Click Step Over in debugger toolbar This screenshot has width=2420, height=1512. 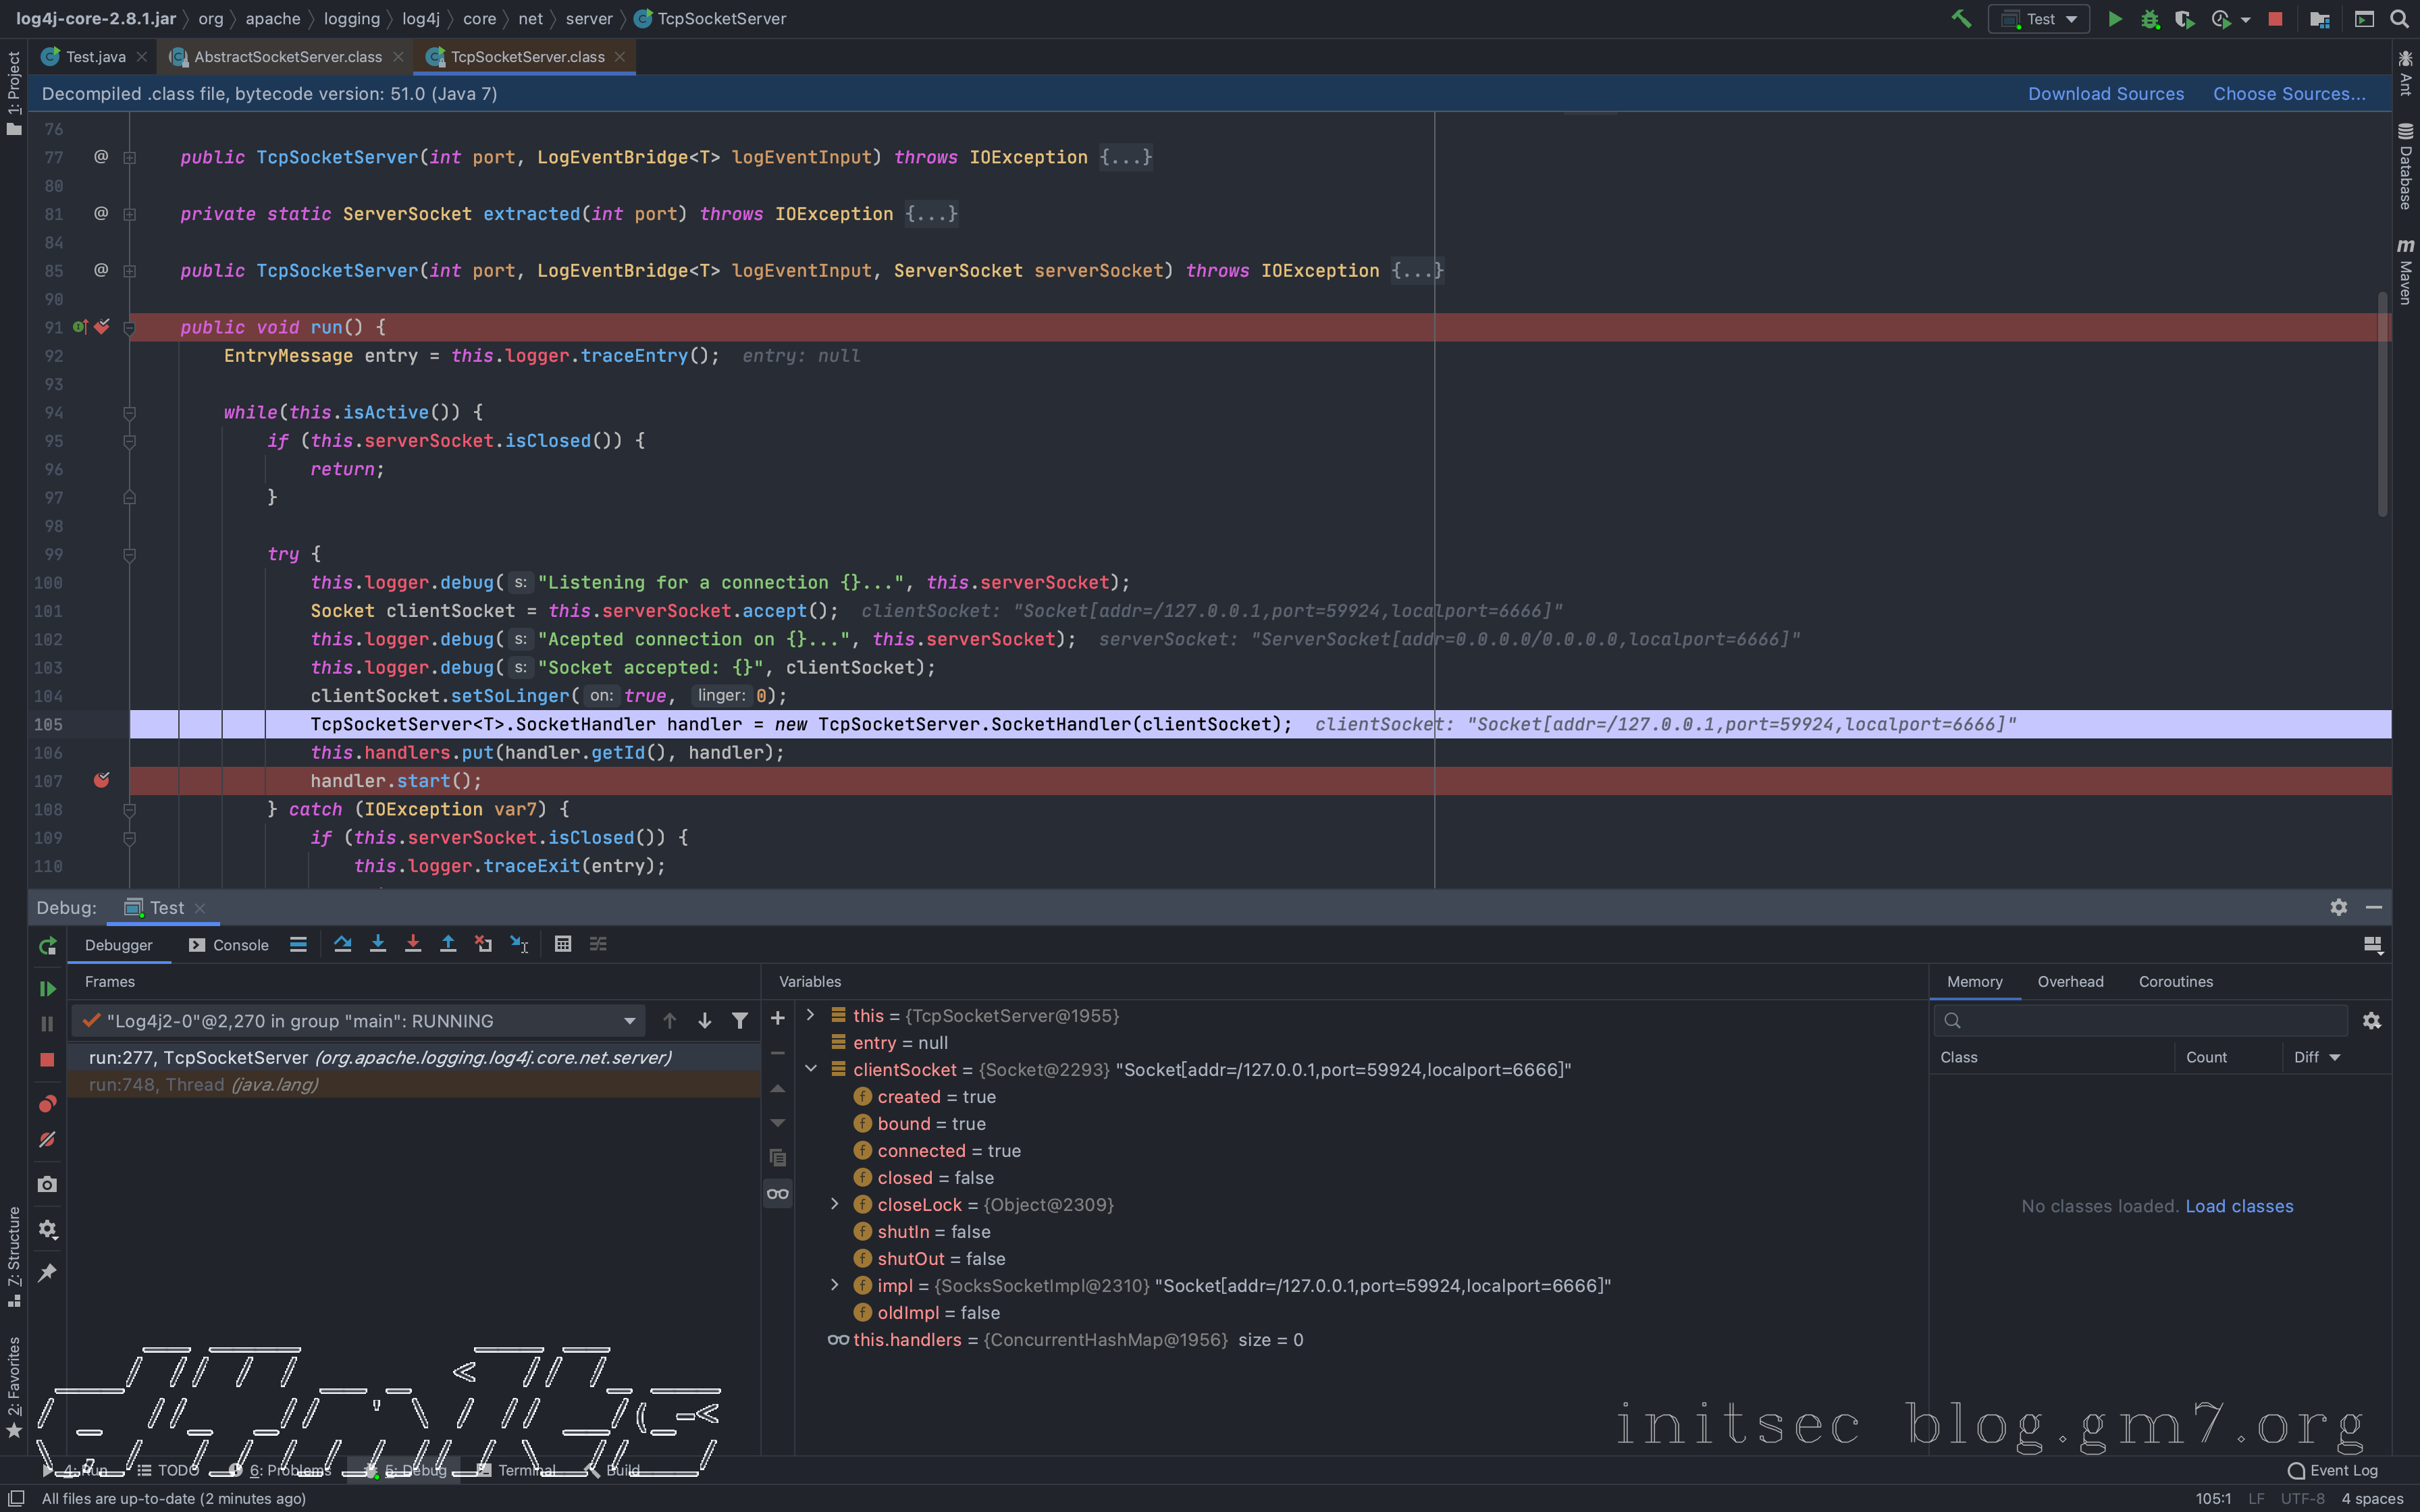[342, 944]
